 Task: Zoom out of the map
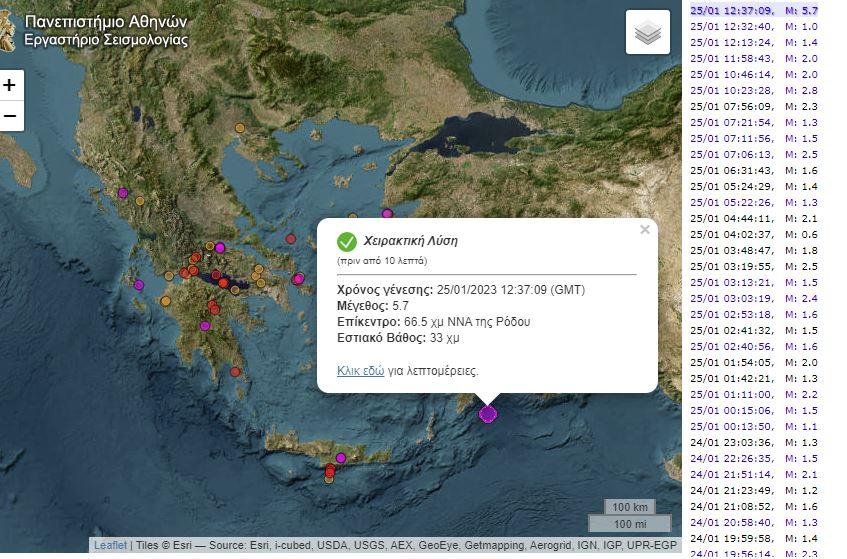point(10,116)
